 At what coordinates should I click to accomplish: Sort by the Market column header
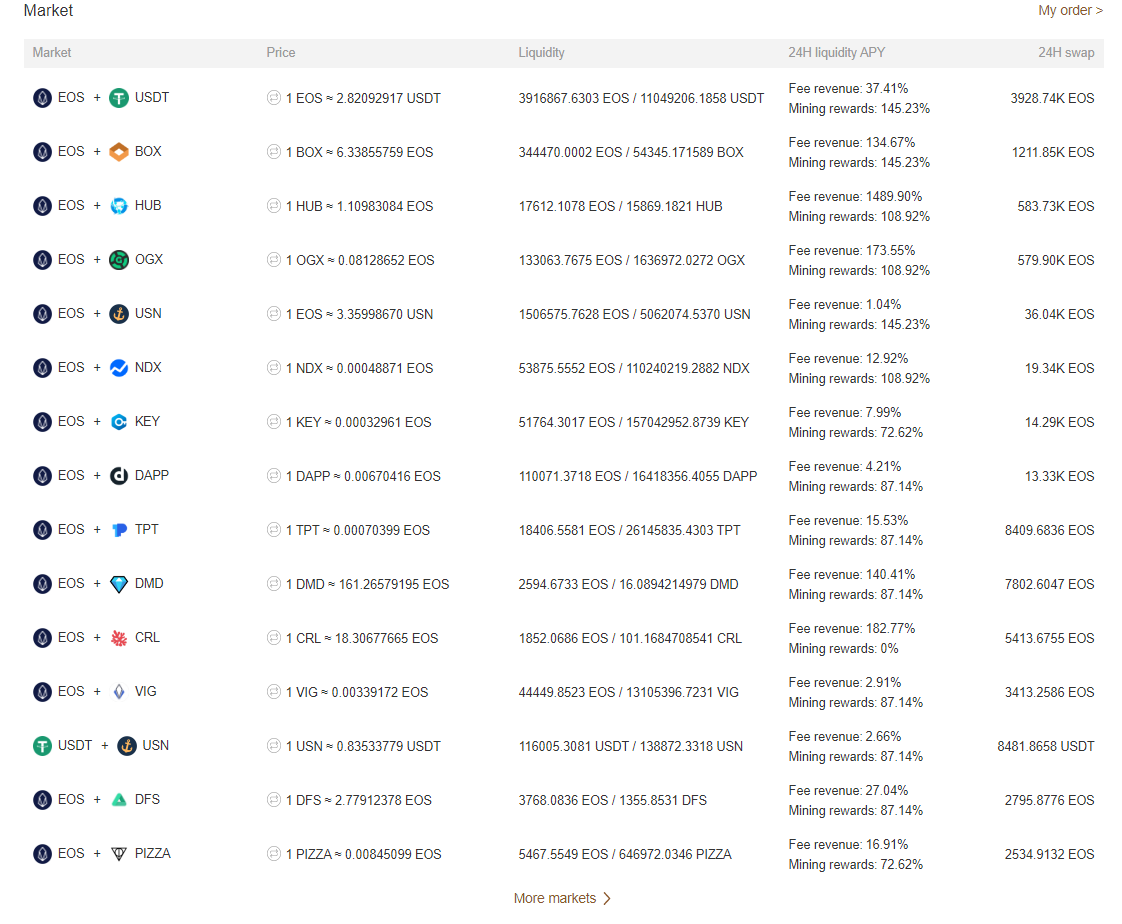(52, 52)
